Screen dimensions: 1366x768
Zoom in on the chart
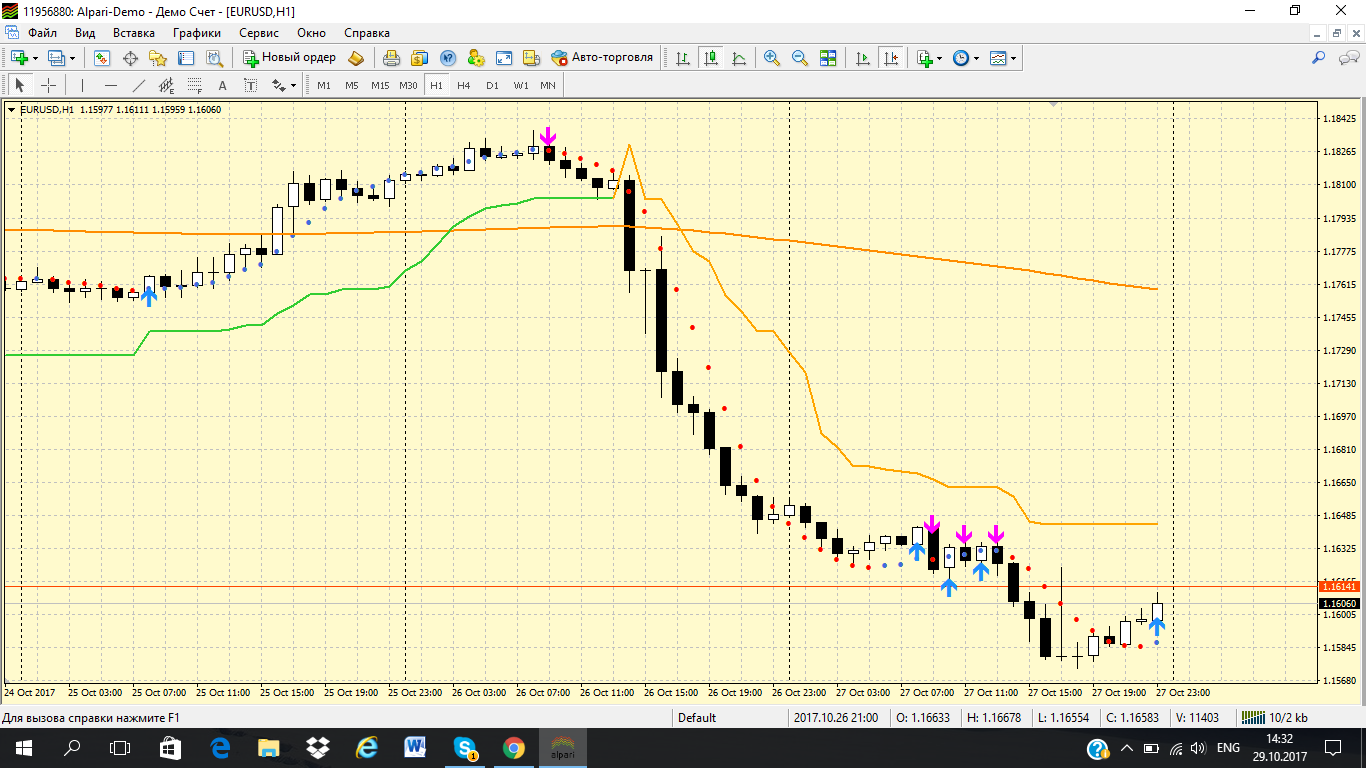tap(771, 58)
